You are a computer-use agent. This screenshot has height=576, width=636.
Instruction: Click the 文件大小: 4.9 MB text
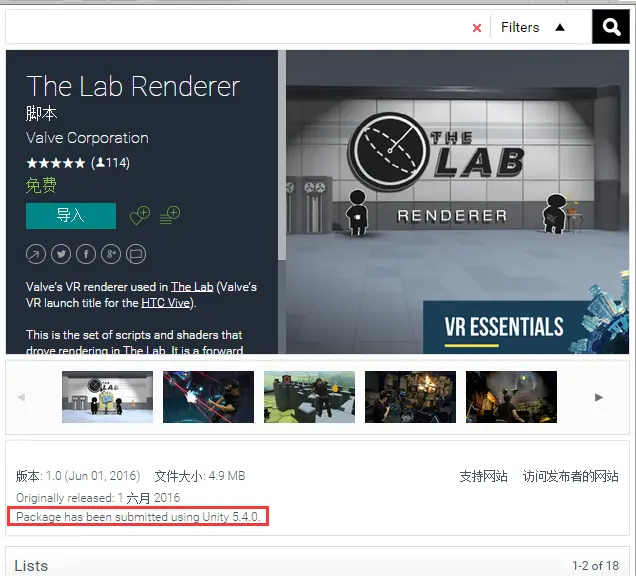(x=200, y=476)
